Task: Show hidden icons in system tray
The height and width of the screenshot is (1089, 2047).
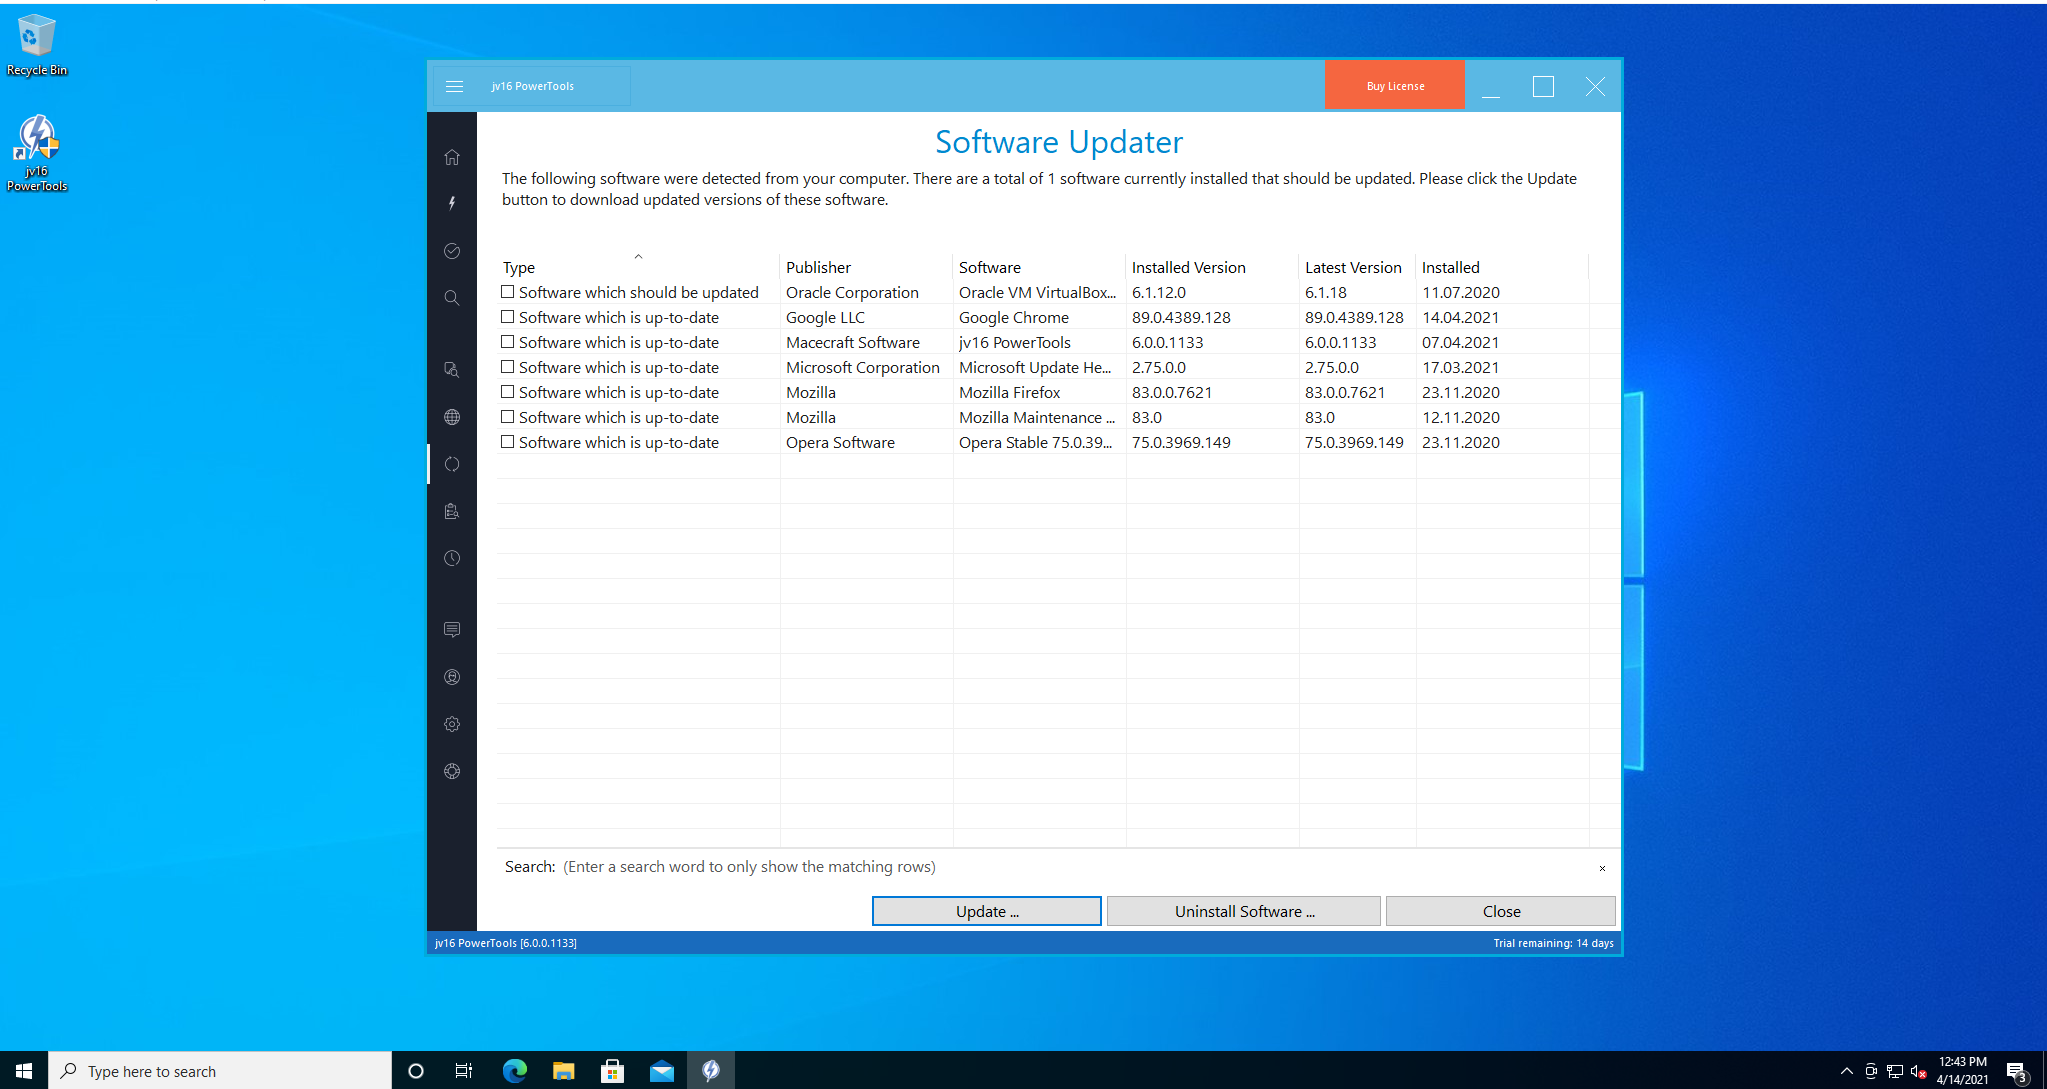Action: [x=1846, y=1071]
